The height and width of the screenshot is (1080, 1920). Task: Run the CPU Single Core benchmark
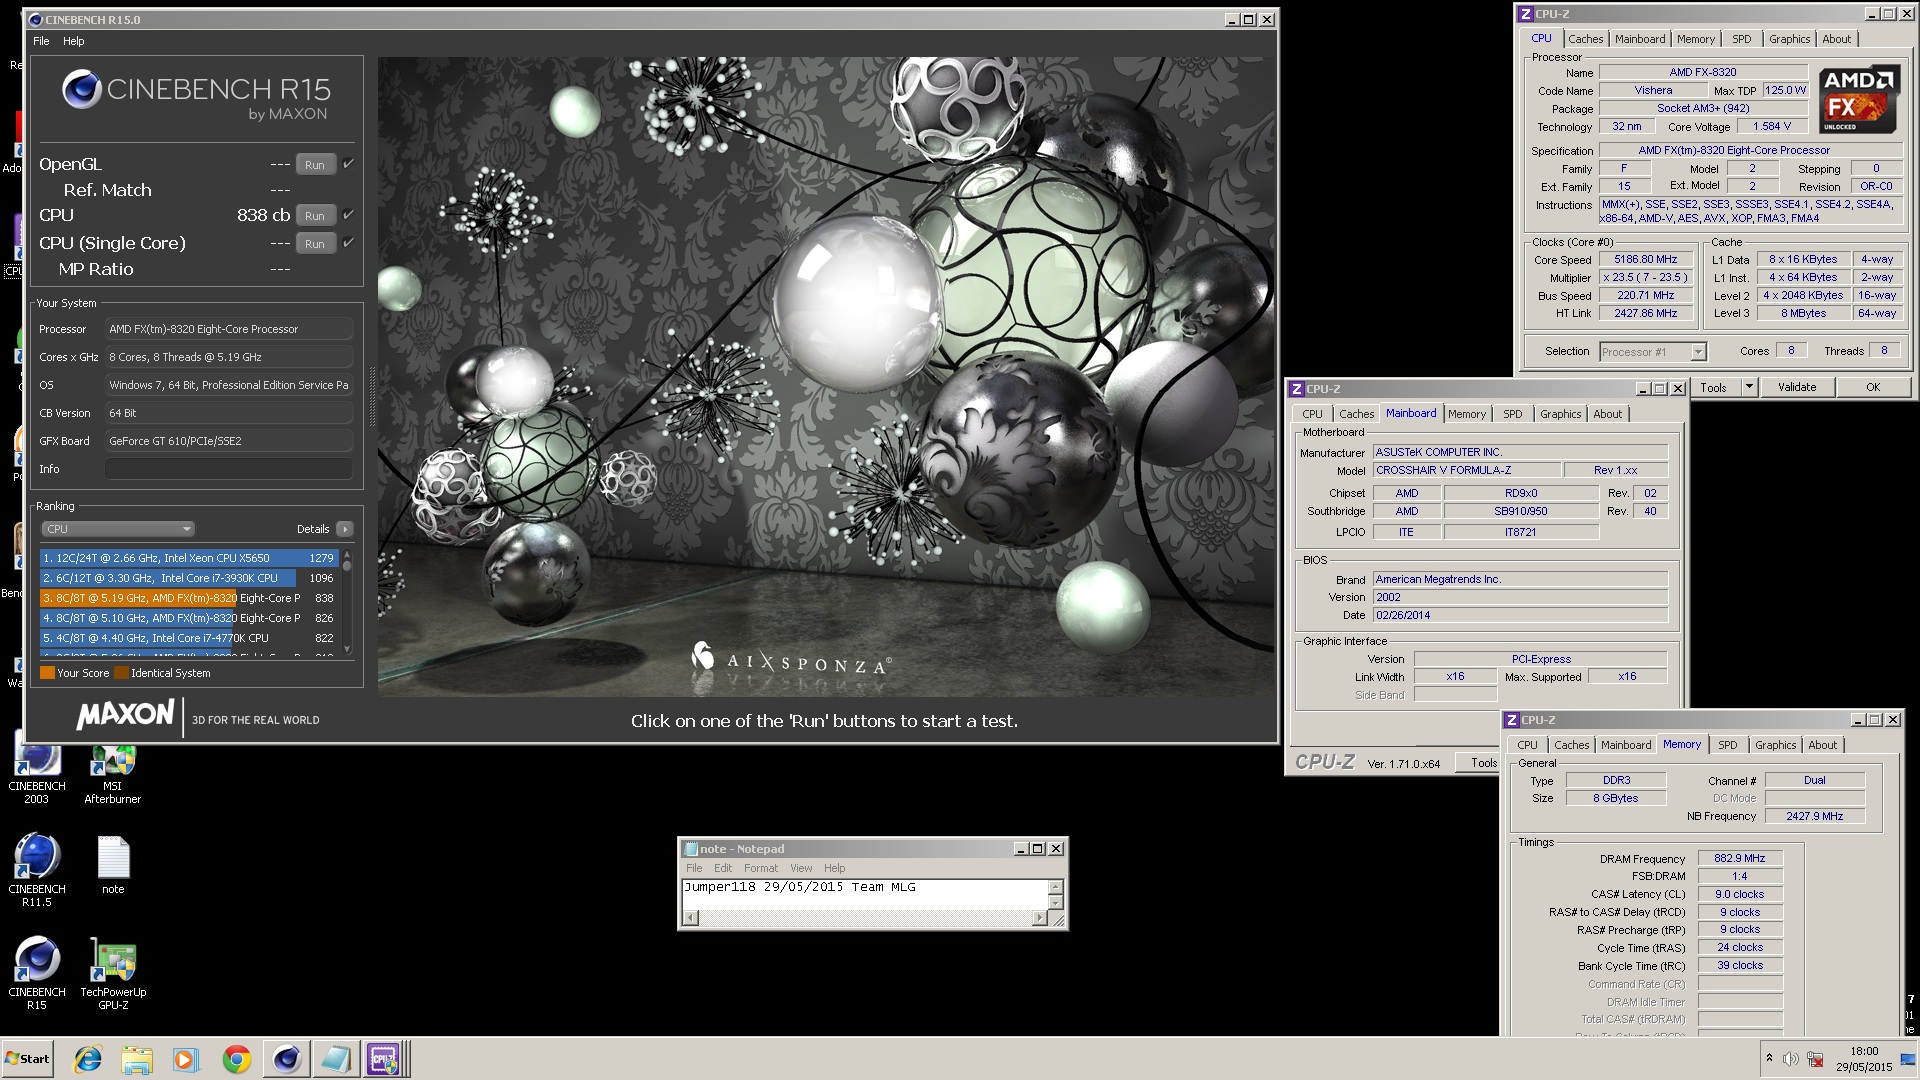pyautogui.click(x=315, y=244)
